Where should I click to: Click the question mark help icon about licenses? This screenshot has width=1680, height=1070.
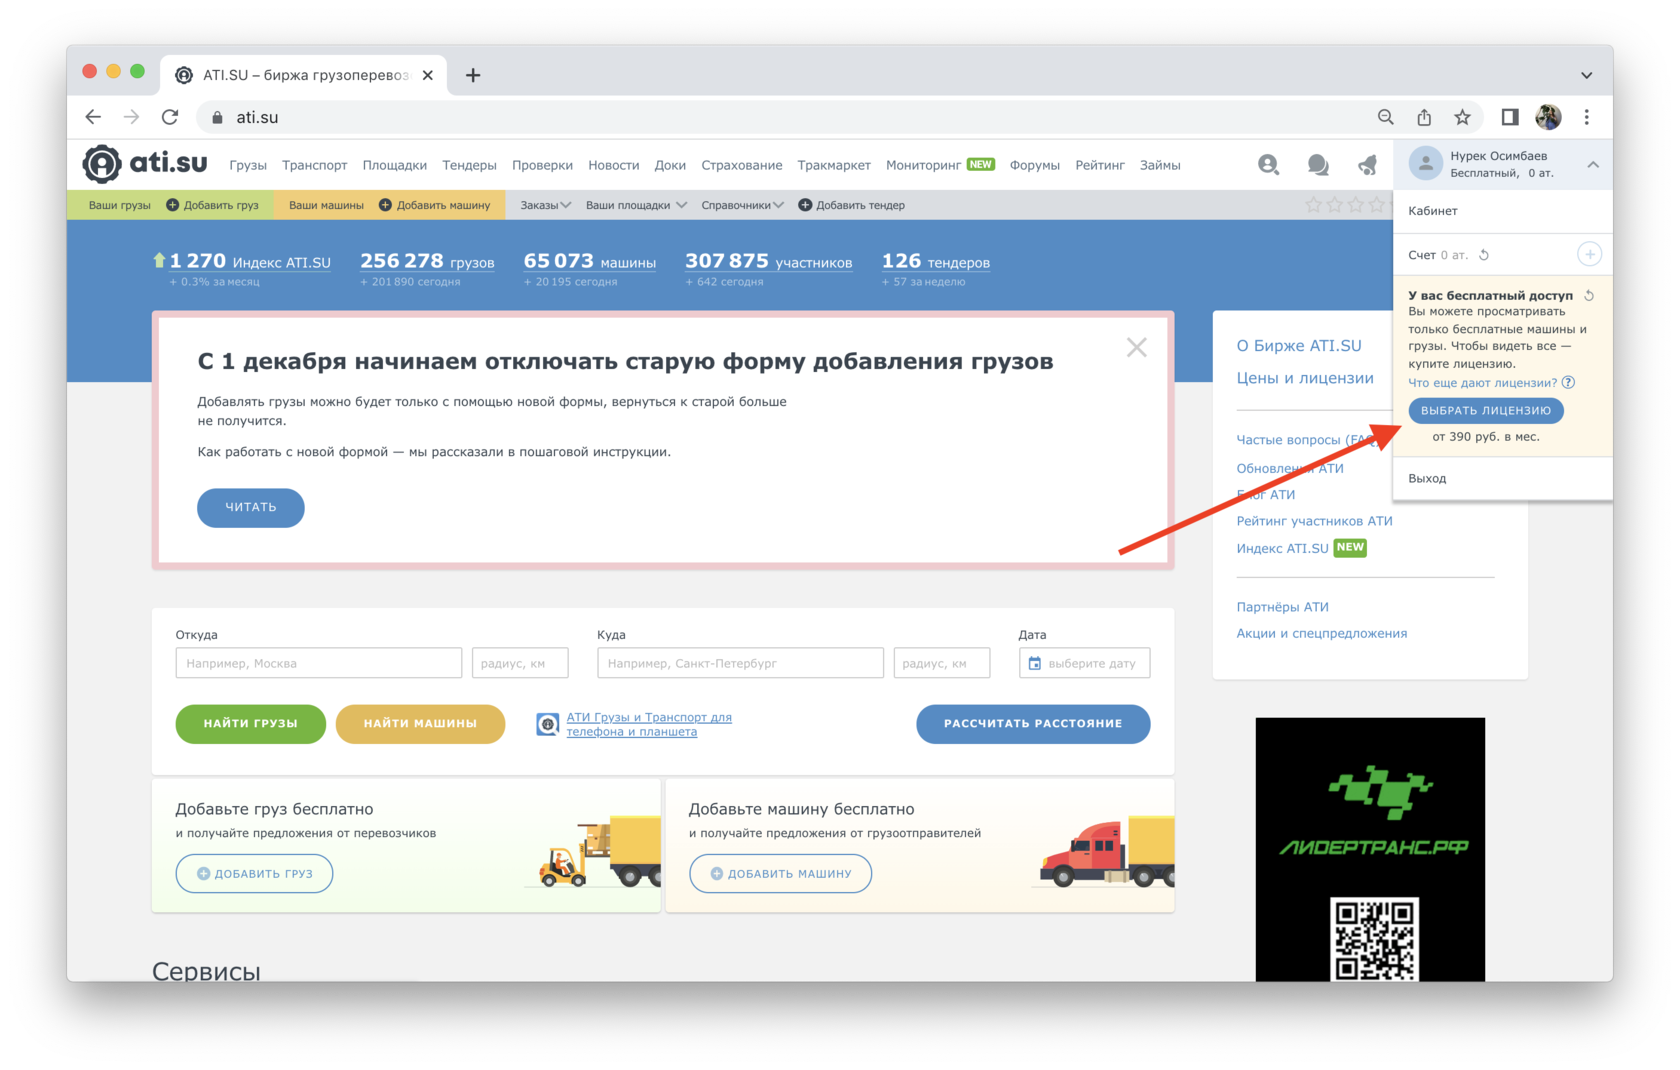point(1568,382)
